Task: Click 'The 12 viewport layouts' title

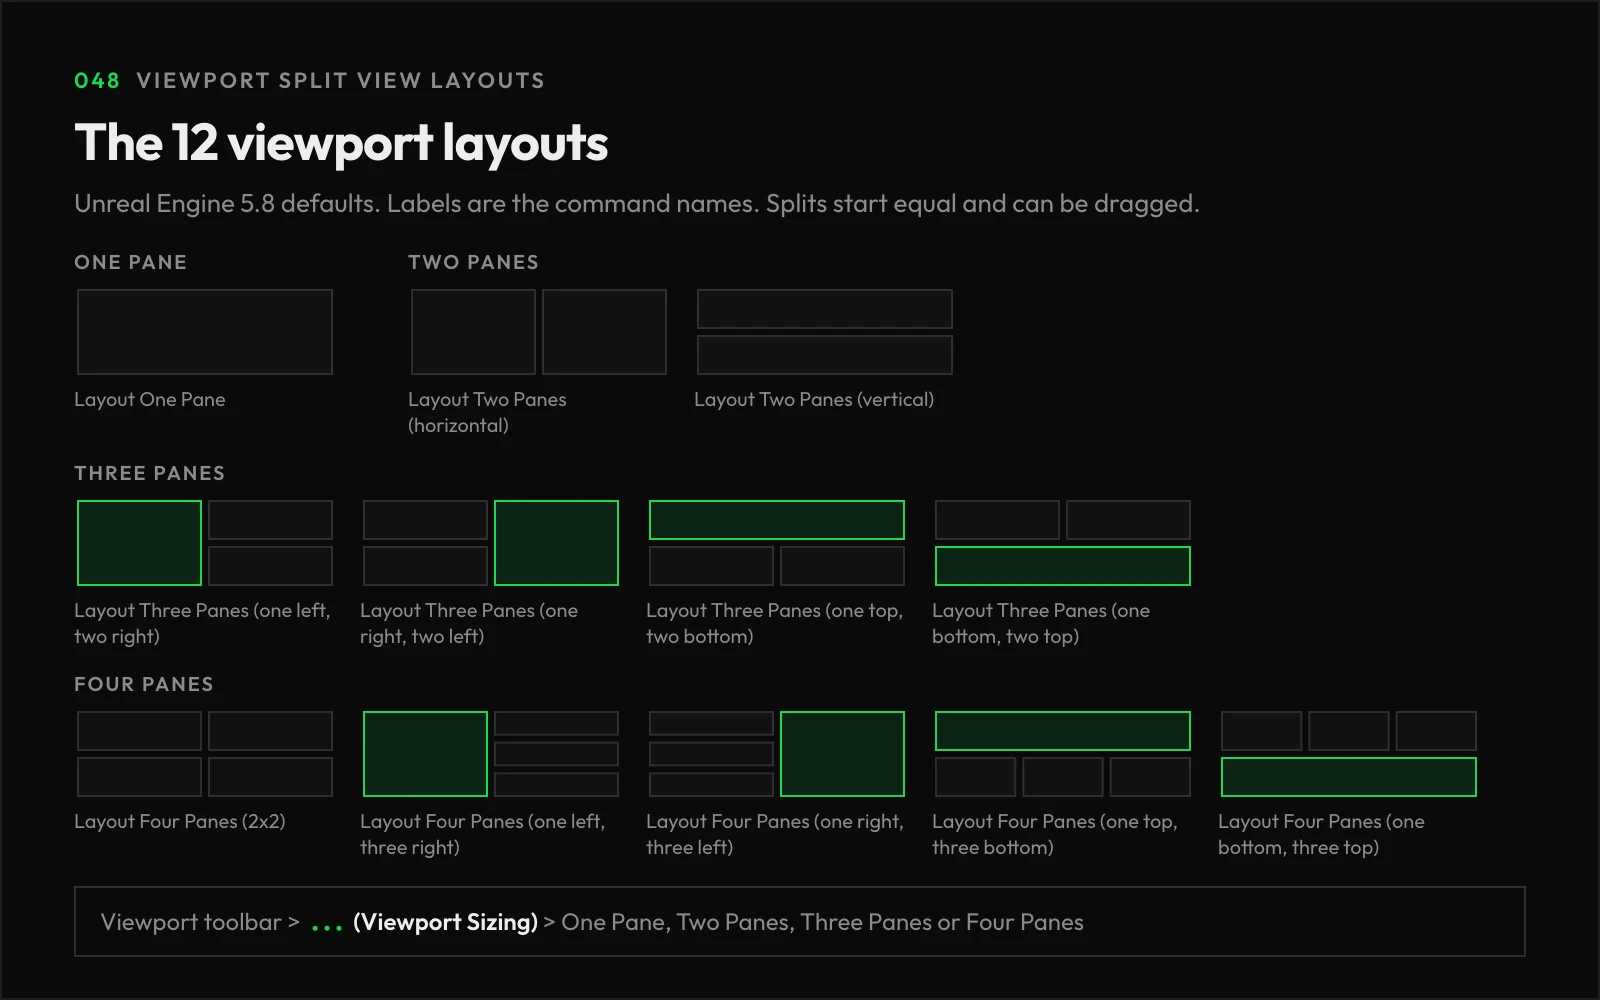Action: [341, 143]
